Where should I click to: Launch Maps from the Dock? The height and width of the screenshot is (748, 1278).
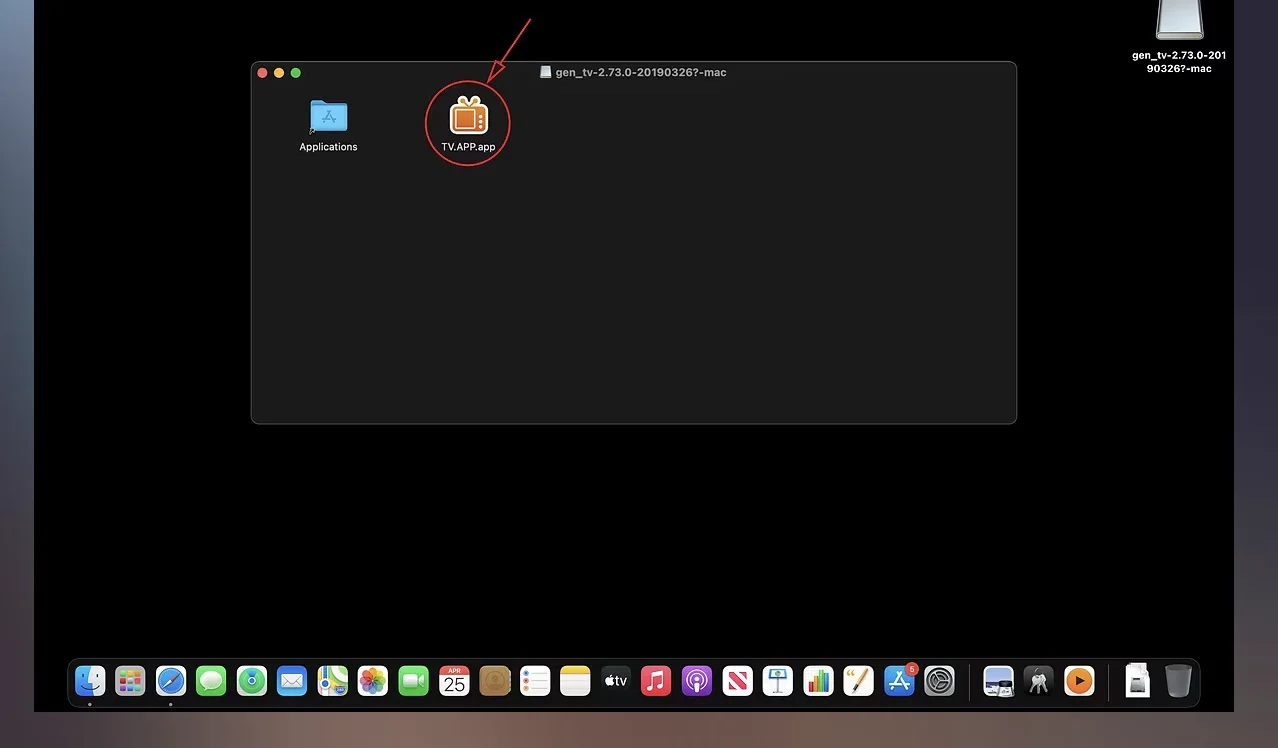[333, 681]
